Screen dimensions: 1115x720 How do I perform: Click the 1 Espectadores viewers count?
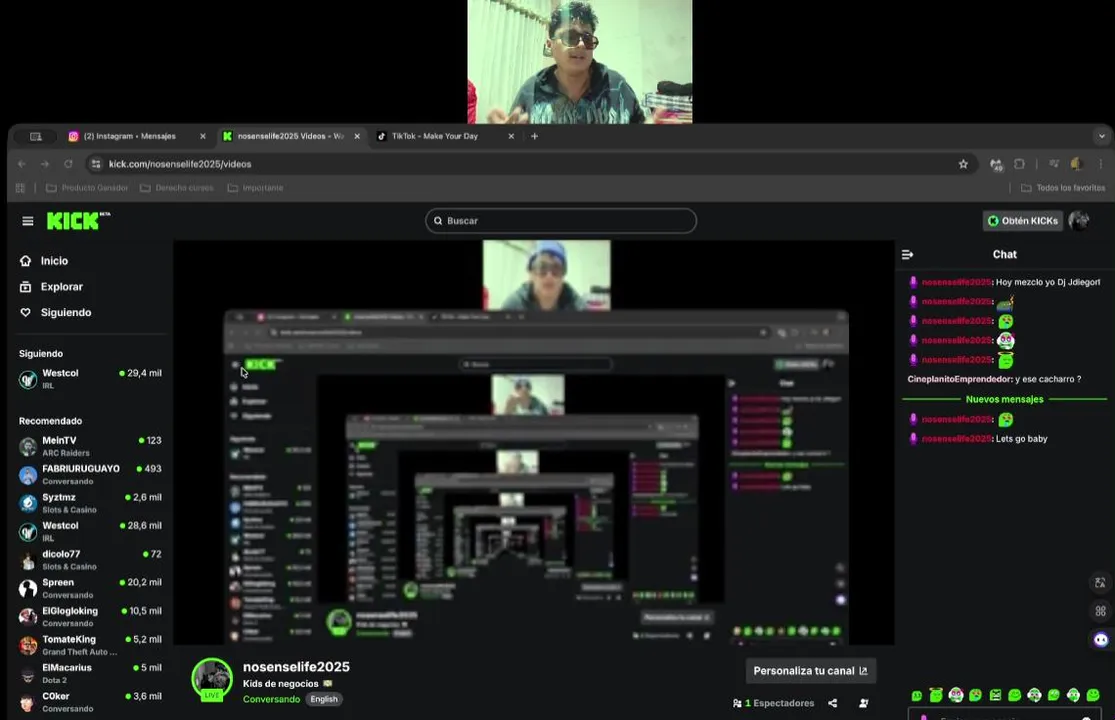(x=774, y=703)
